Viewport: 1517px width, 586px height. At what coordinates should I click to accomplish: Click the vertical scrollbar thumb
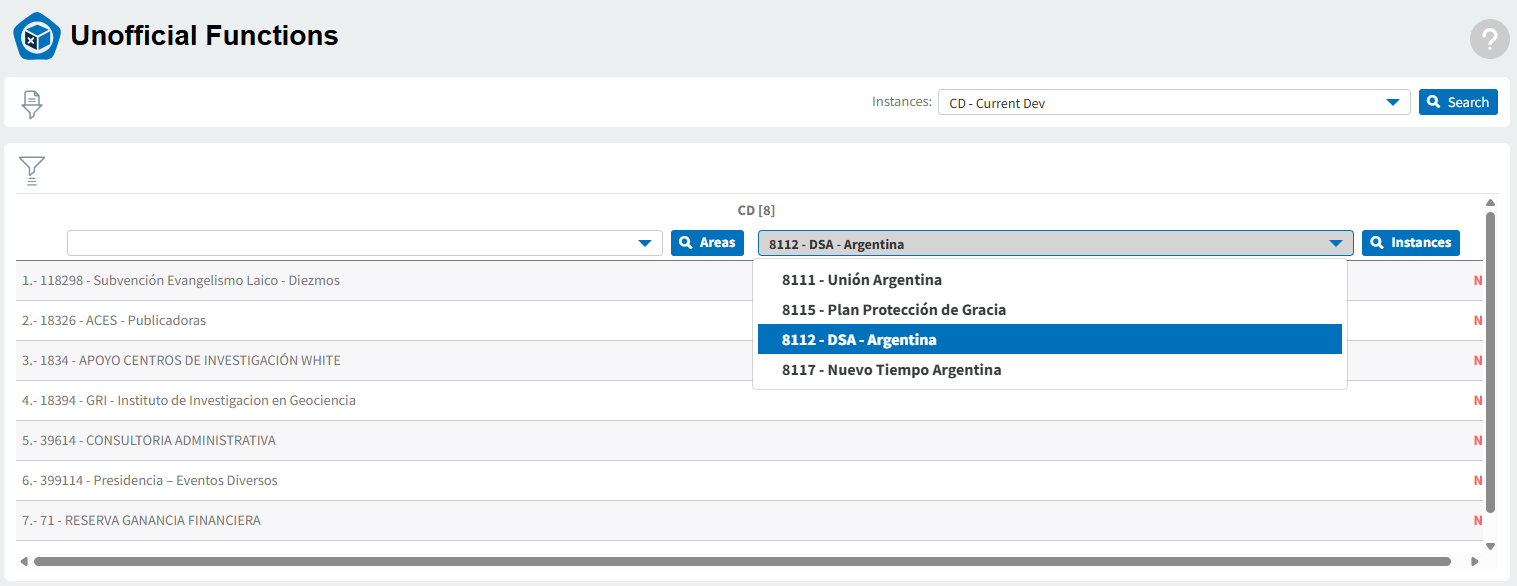click(1490, 362)
